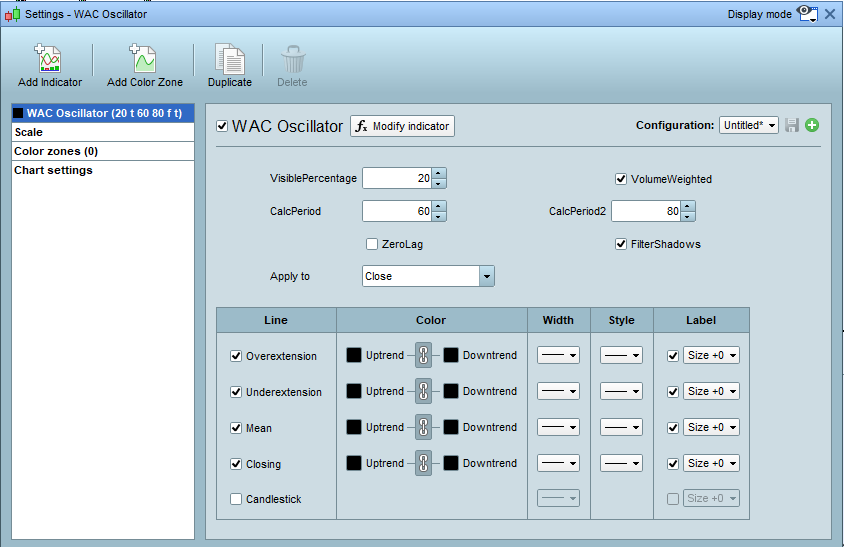Open Chart settings section

point(103,170)
